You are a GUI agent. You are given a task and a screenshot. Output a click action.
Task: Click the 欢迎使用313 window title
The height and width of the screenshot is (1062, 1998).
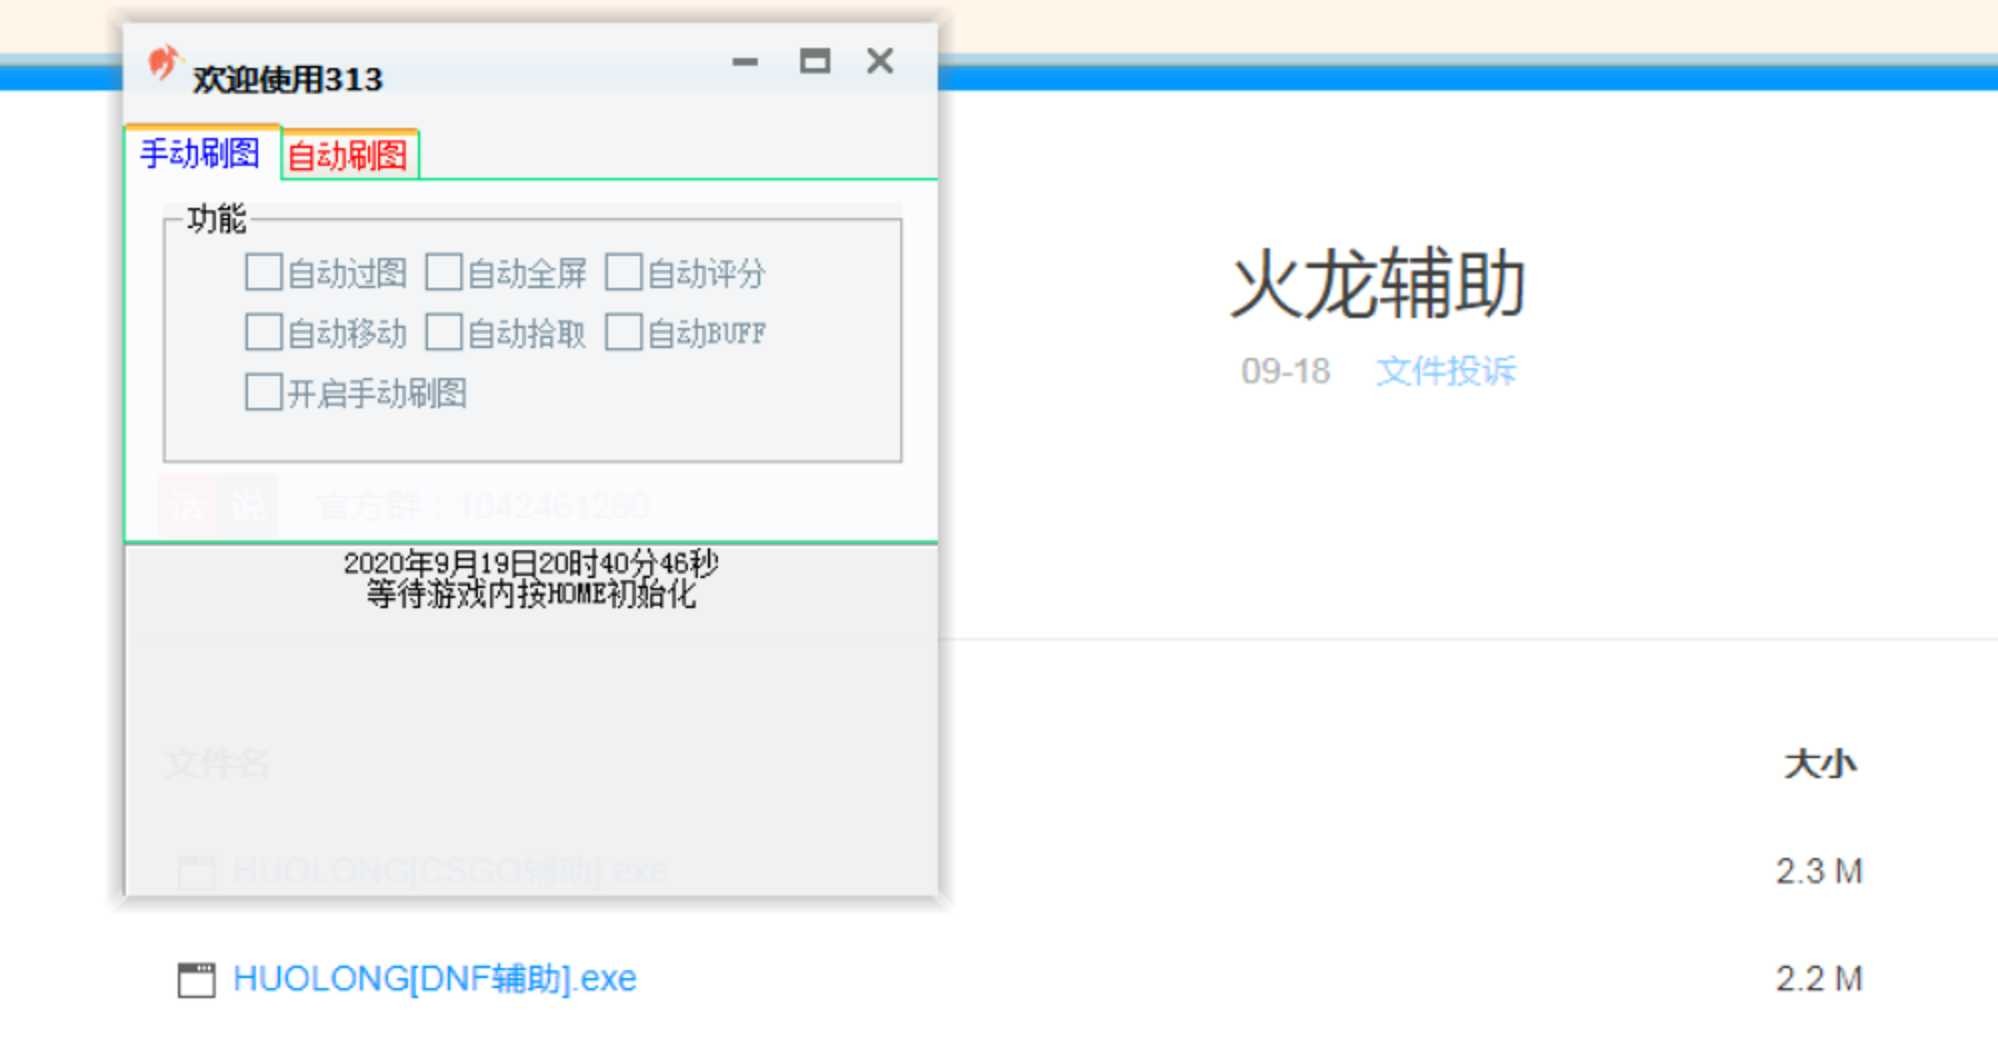288,79
